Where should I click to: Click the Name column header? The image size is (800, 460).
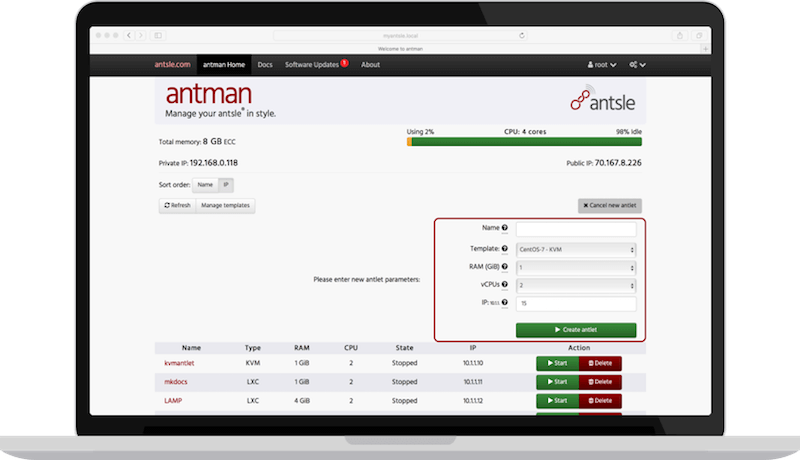pos(191,348)
